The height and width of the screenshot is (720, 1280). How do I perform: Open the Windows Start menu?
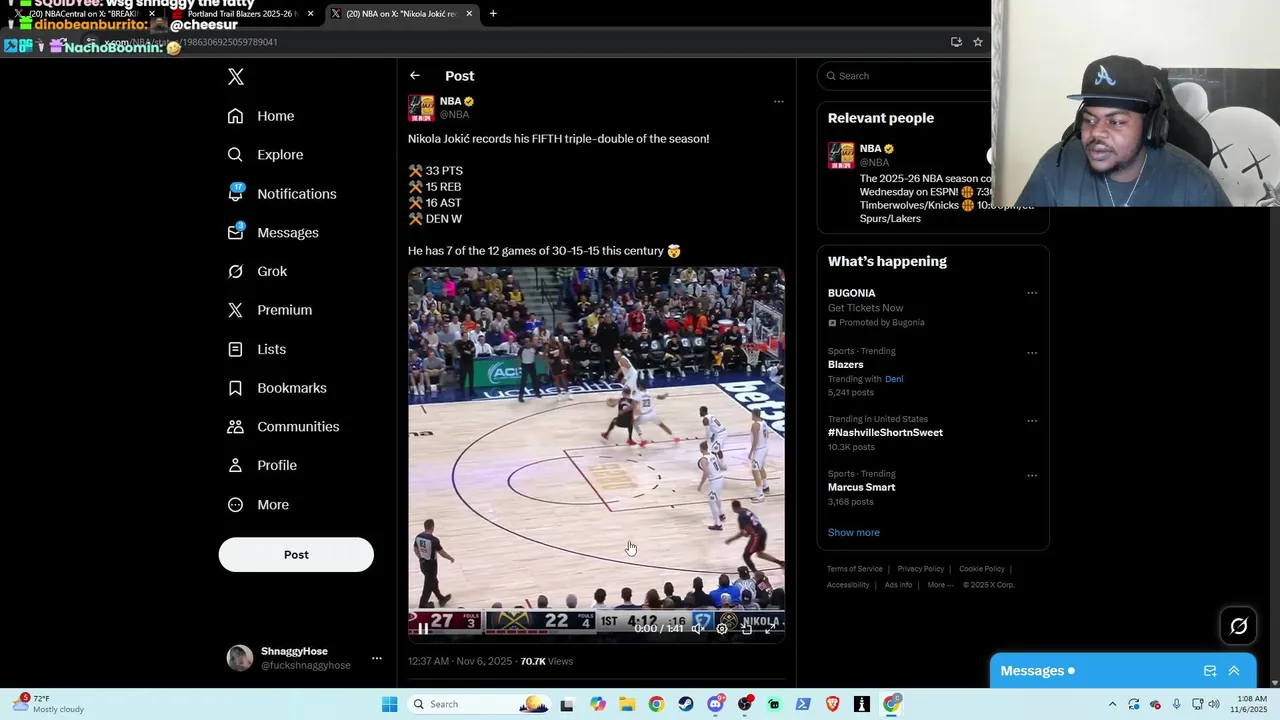click(x=389, y=704)
